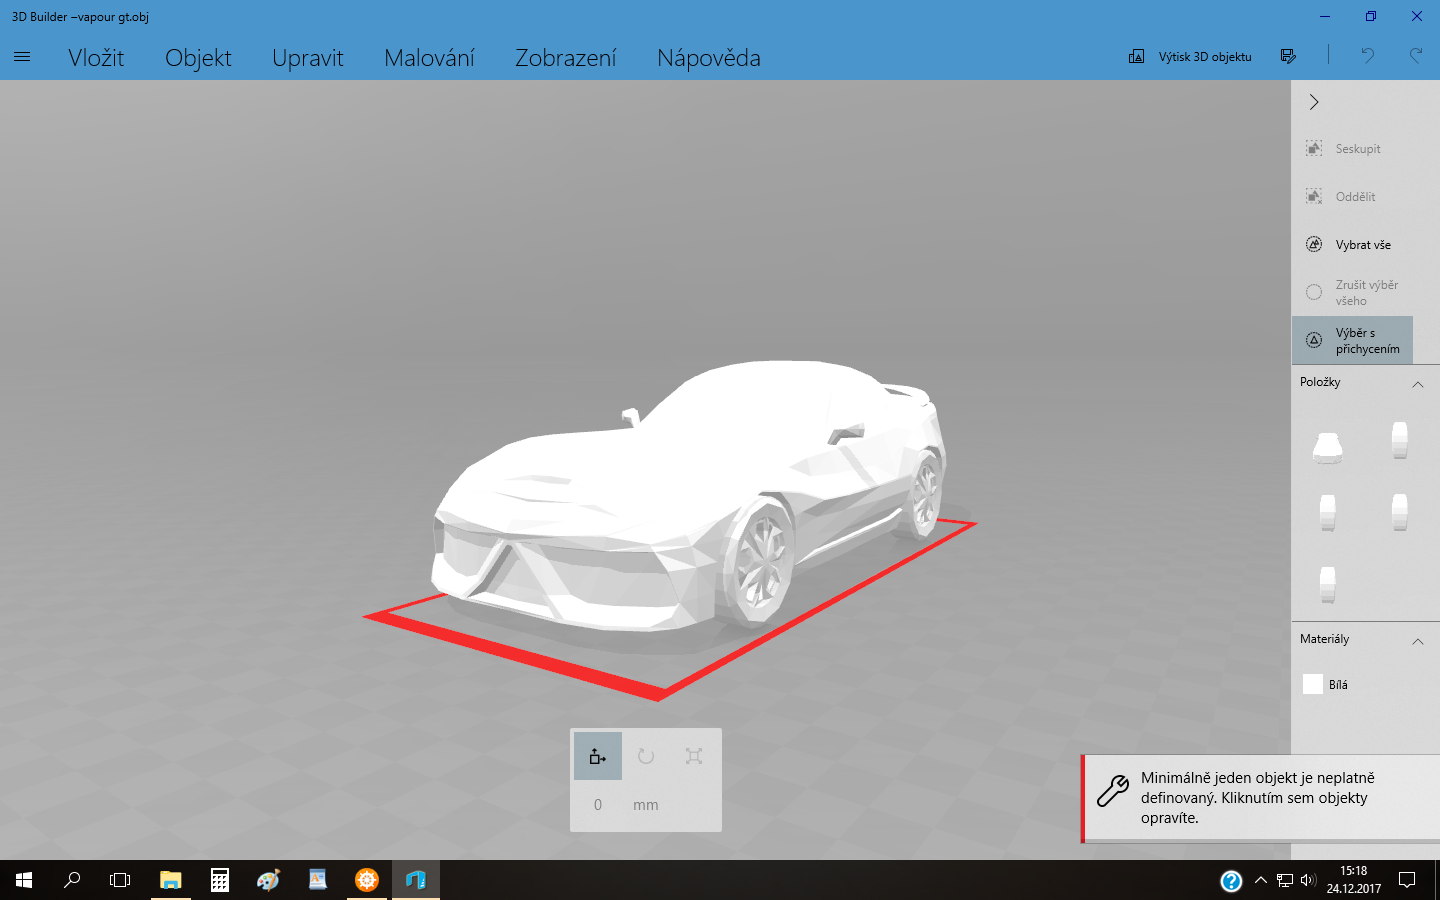The width and height of the screenshot is (1440, 900).
Task: Select the top-right wheel item thumbnail
Action: tap(1399, 440)
